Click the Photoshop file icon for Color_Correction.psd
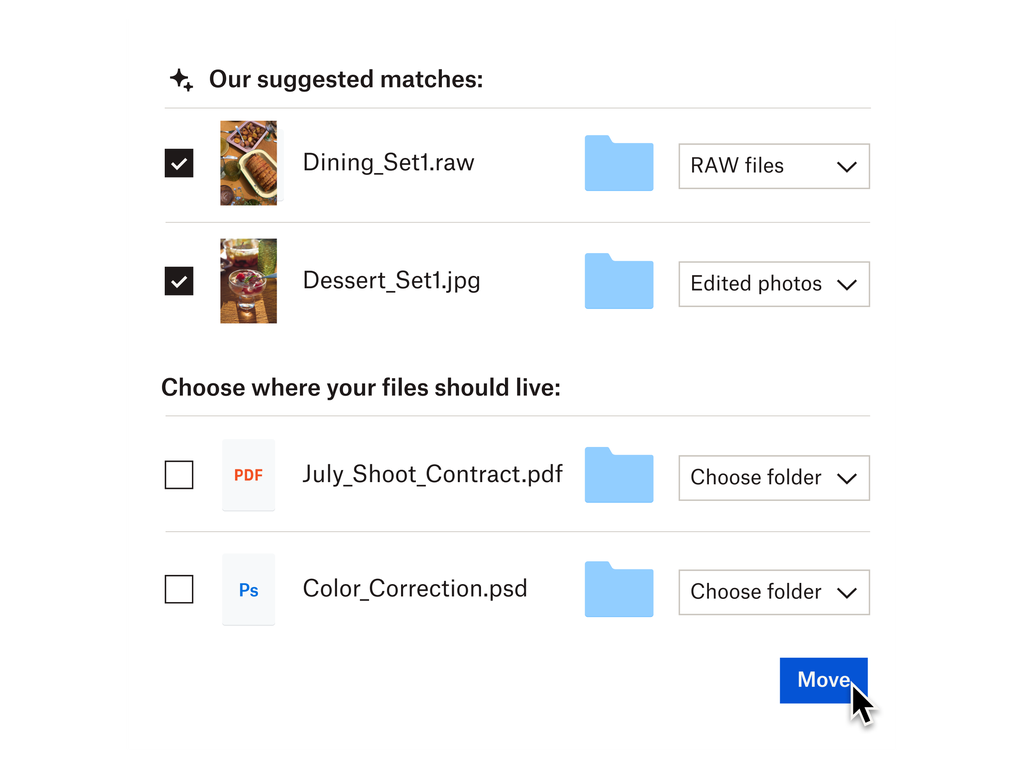The image size is (1024, 768). pos(248,589)
